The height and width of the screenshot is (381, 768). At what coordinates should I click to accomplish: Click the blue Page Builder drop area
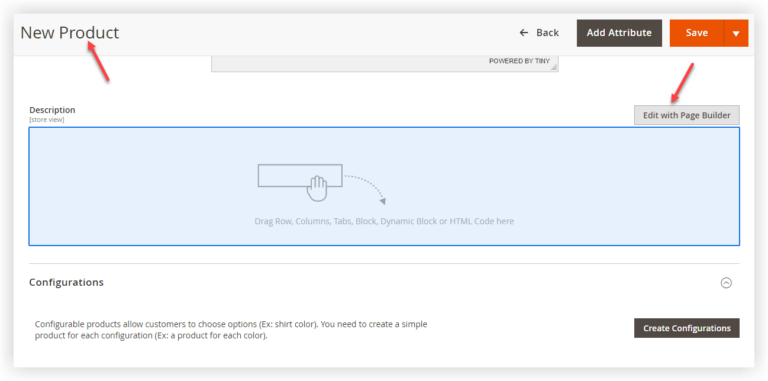[x=384, y=186]
